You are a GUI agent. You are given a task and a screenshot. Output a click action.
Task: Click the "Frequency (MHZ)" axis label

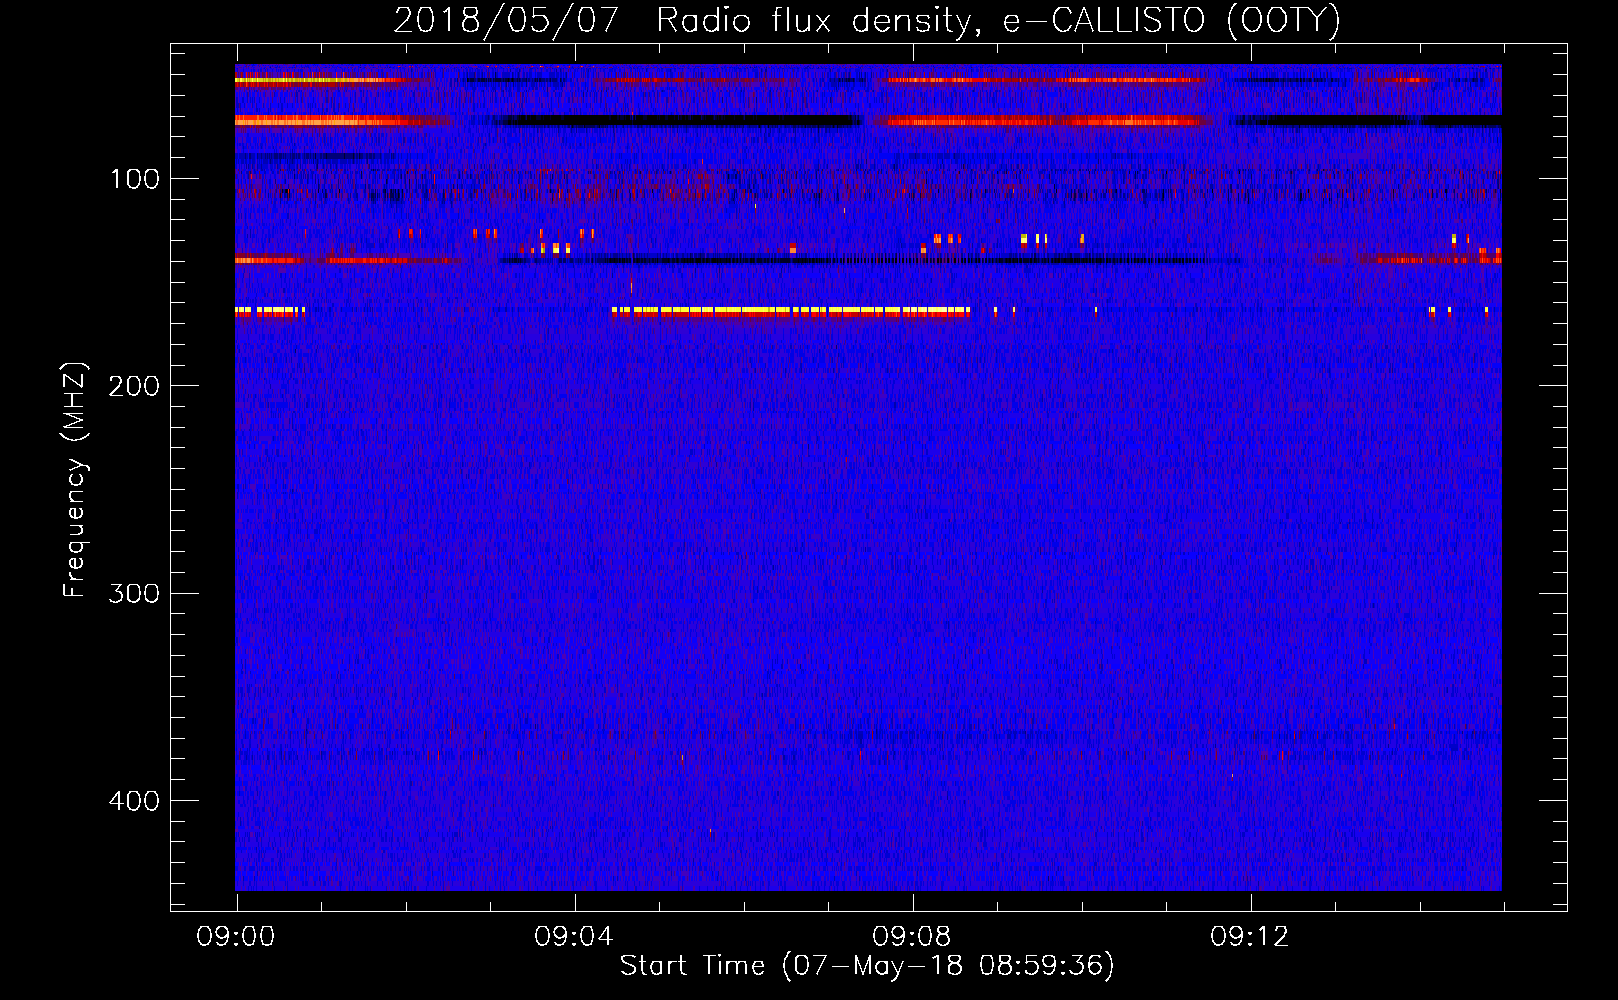[75, 480]
